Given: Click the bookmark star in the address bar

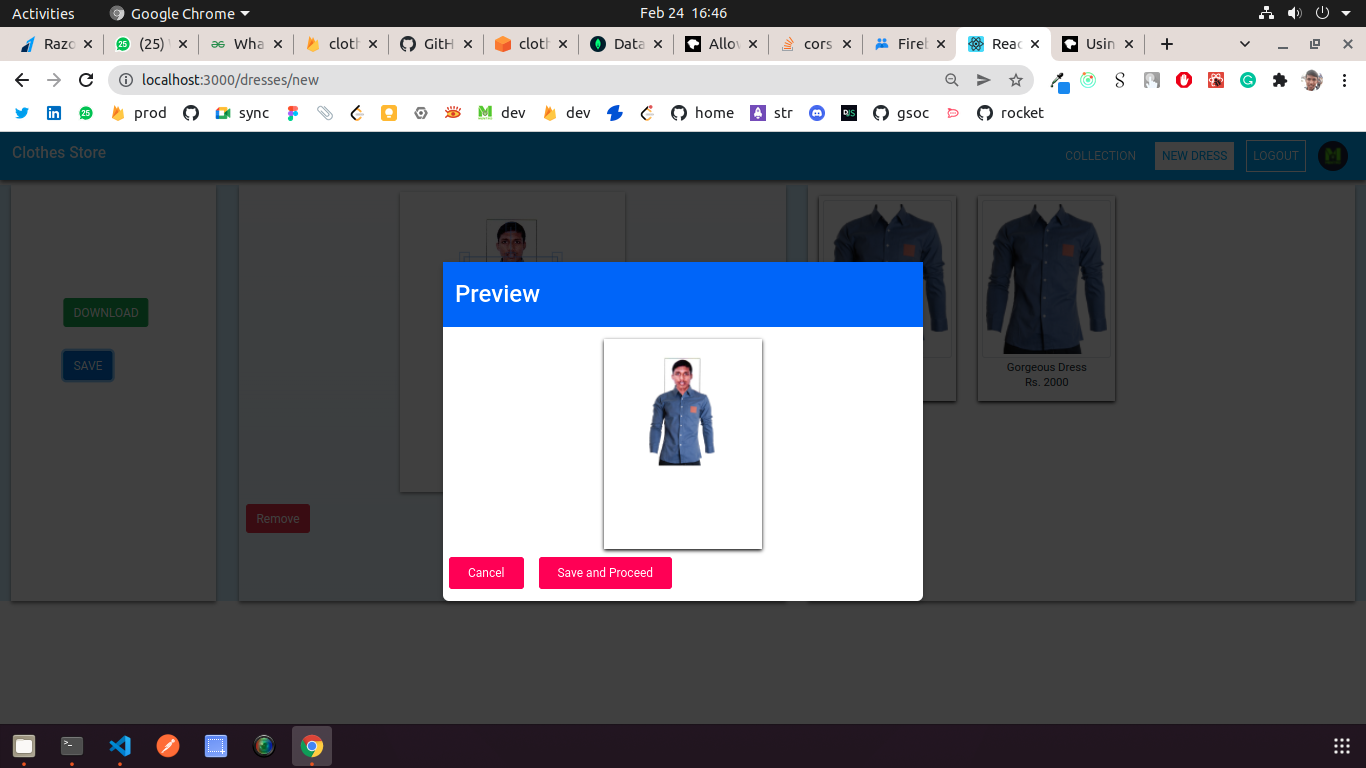Looking at the screenshot, I should pyautogui.click(x=1015, y=80).
